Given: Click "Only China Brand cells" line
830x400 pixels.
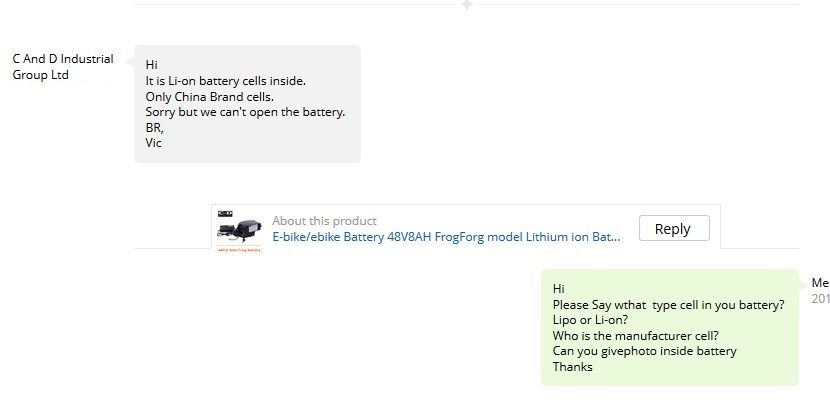Looking at the screenshot, I should click(x=209, y=97).
